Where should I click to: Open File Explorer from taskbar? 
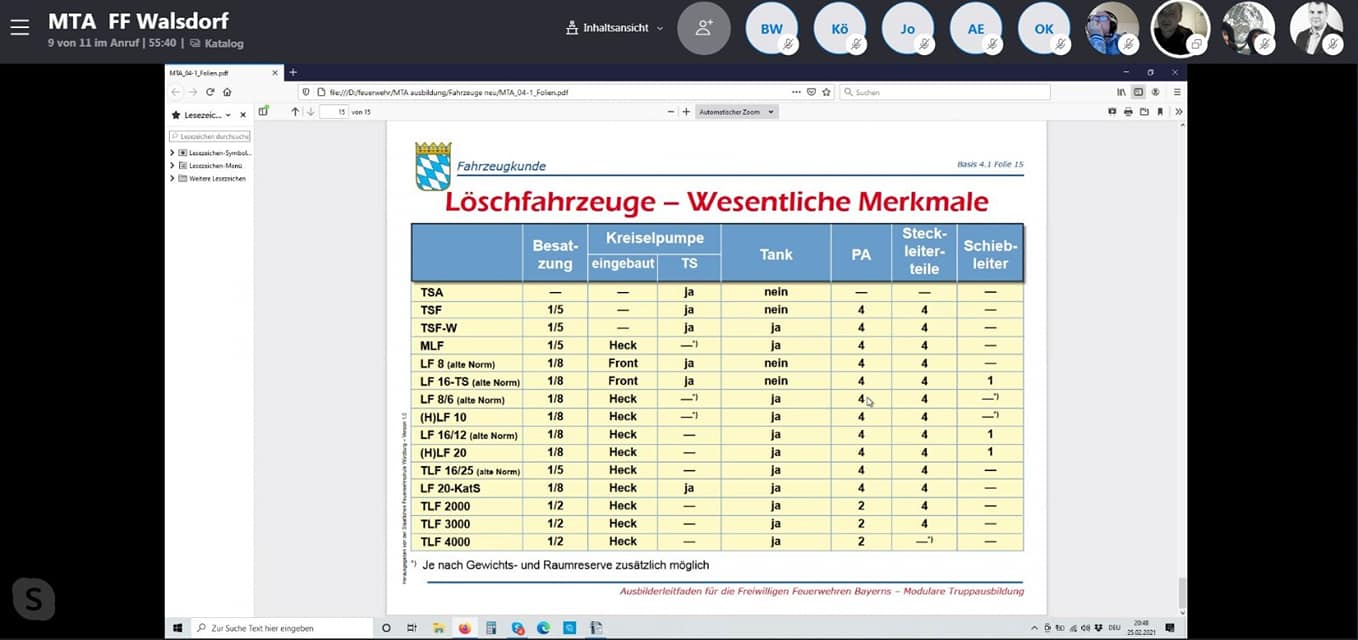pos(438,628)
